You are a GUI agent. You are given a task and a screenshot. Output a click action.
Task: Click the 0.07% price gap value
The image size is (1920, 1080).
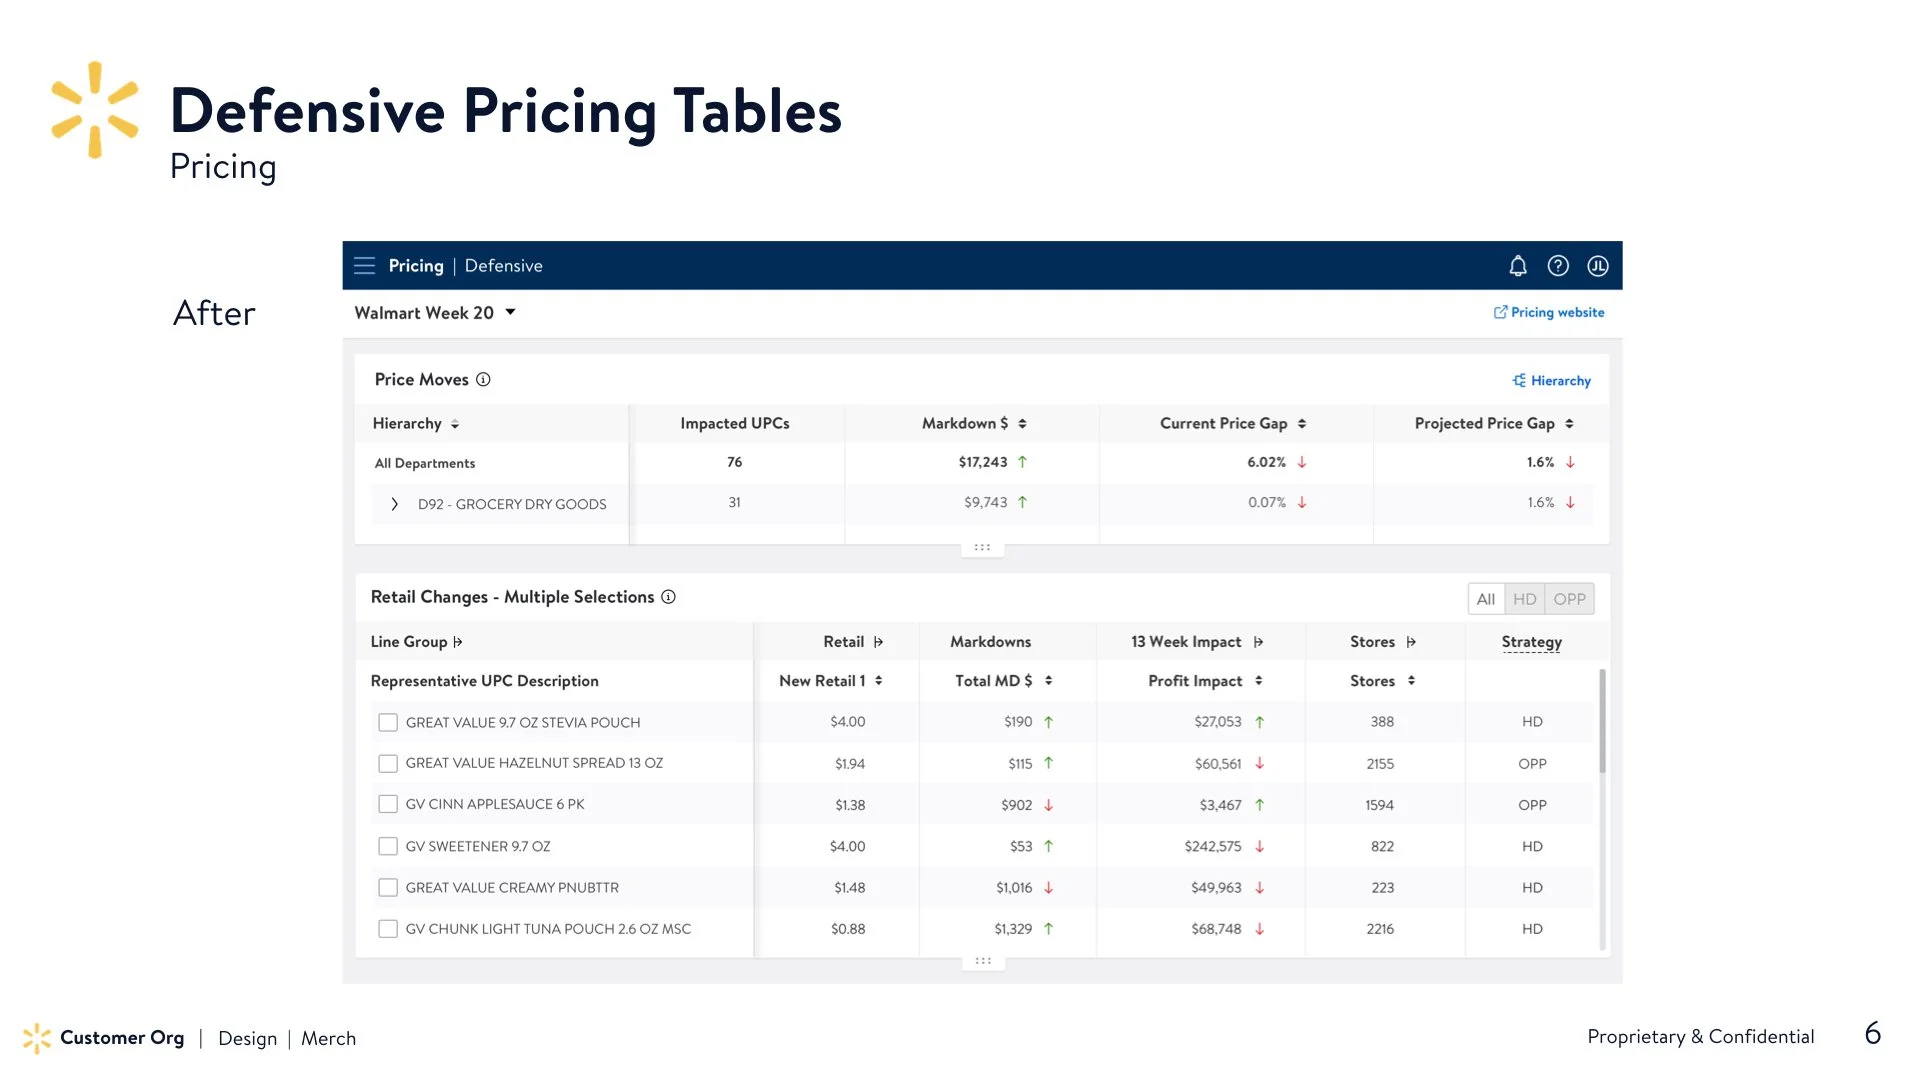click(x=1267, y=503)
